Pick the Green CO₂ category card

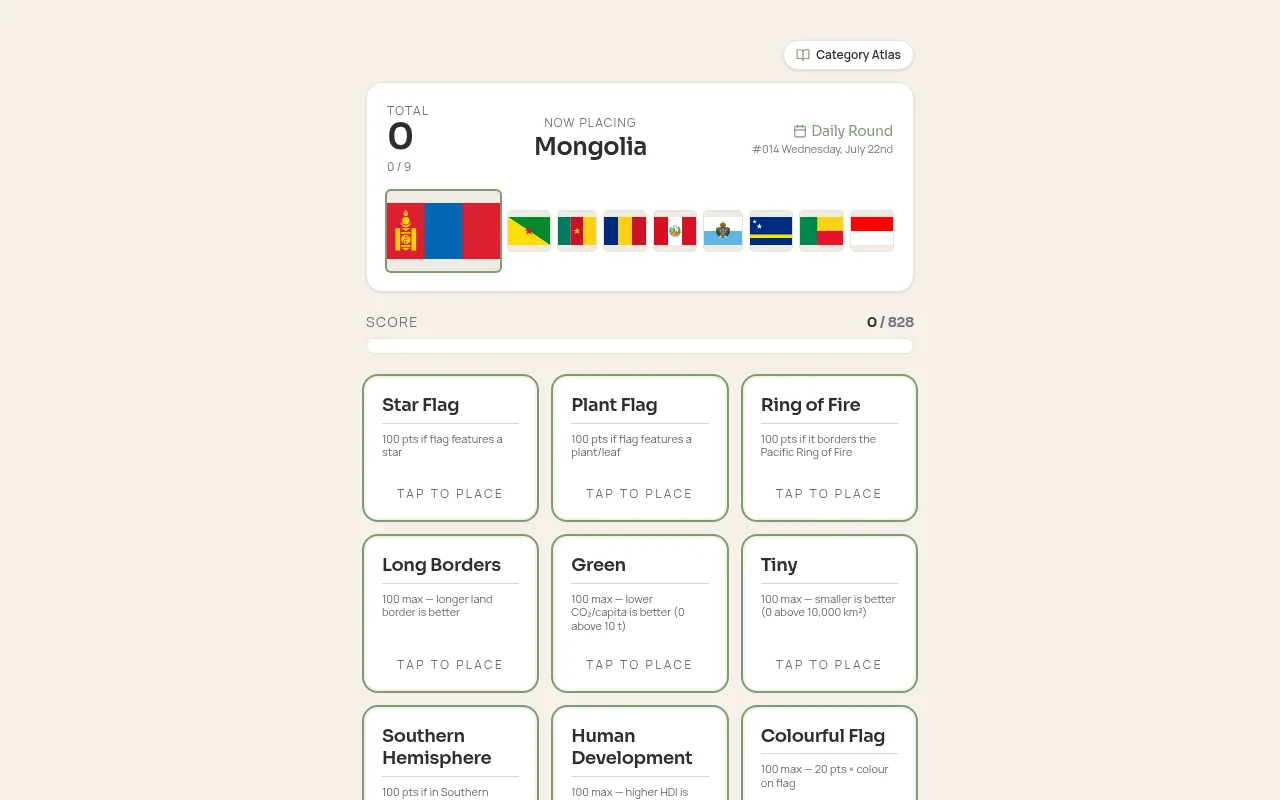(640, 613)
